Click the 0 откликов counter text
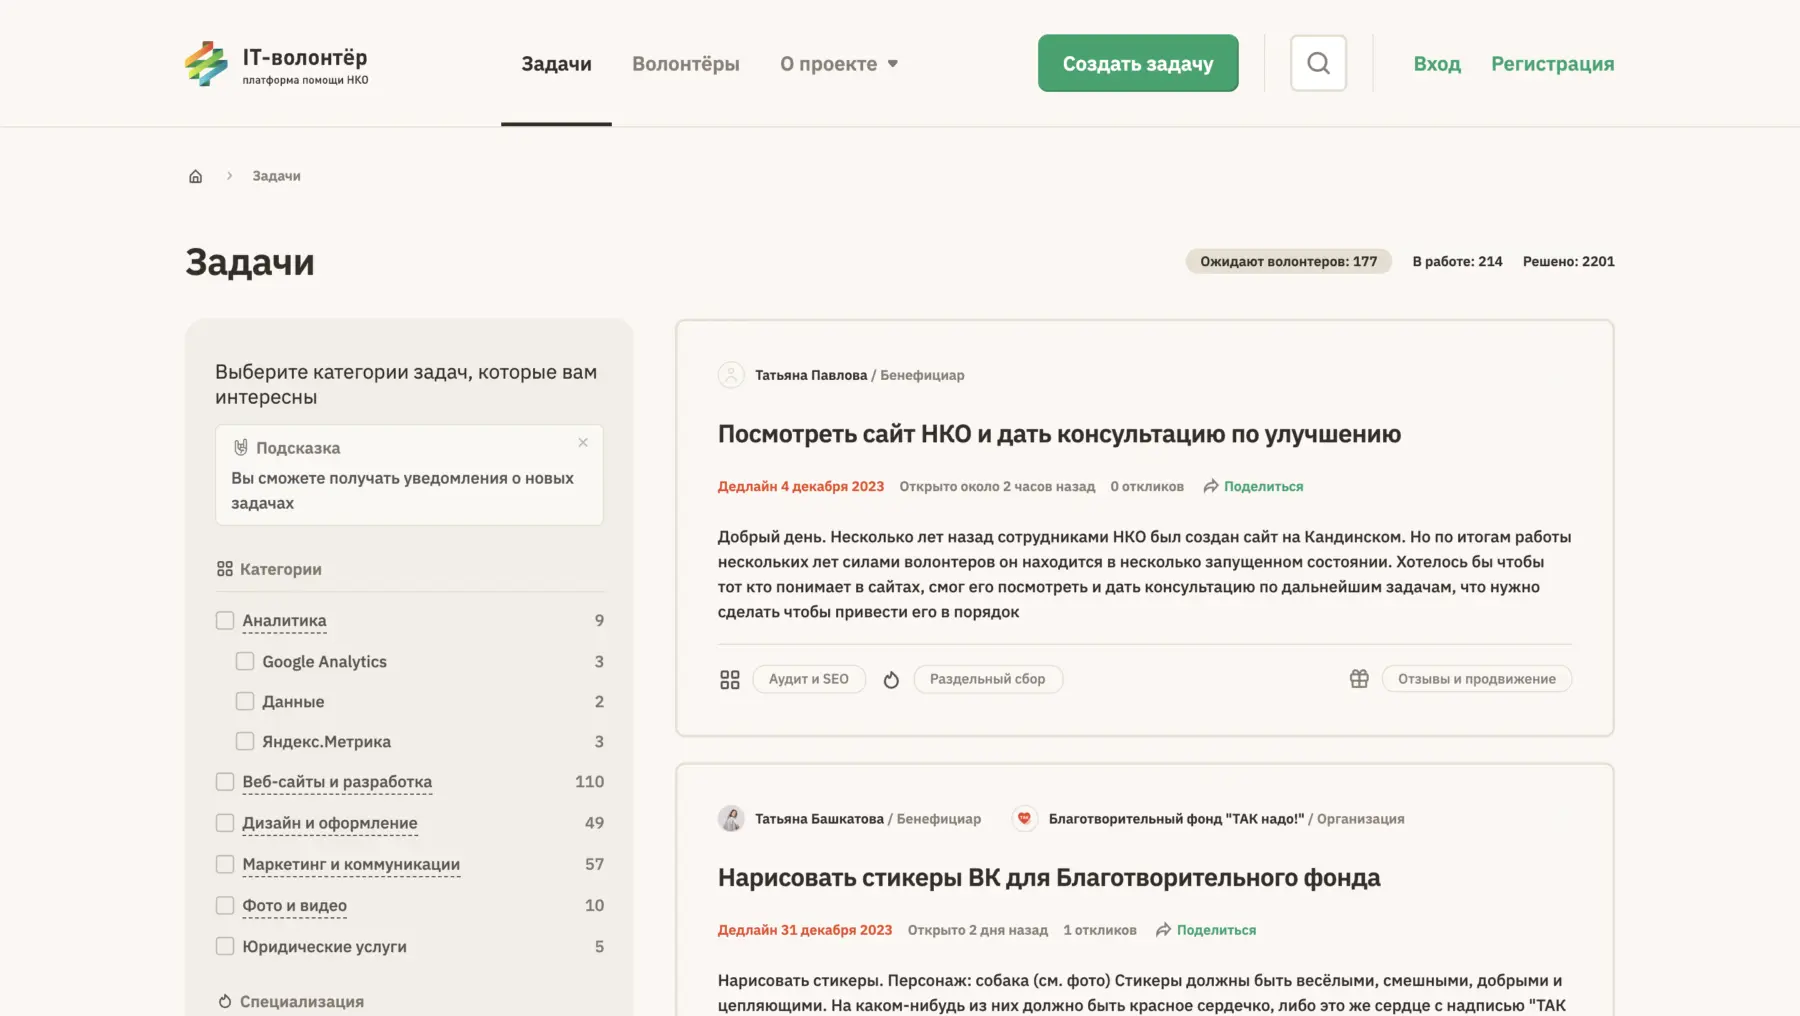 (1147, 486)
